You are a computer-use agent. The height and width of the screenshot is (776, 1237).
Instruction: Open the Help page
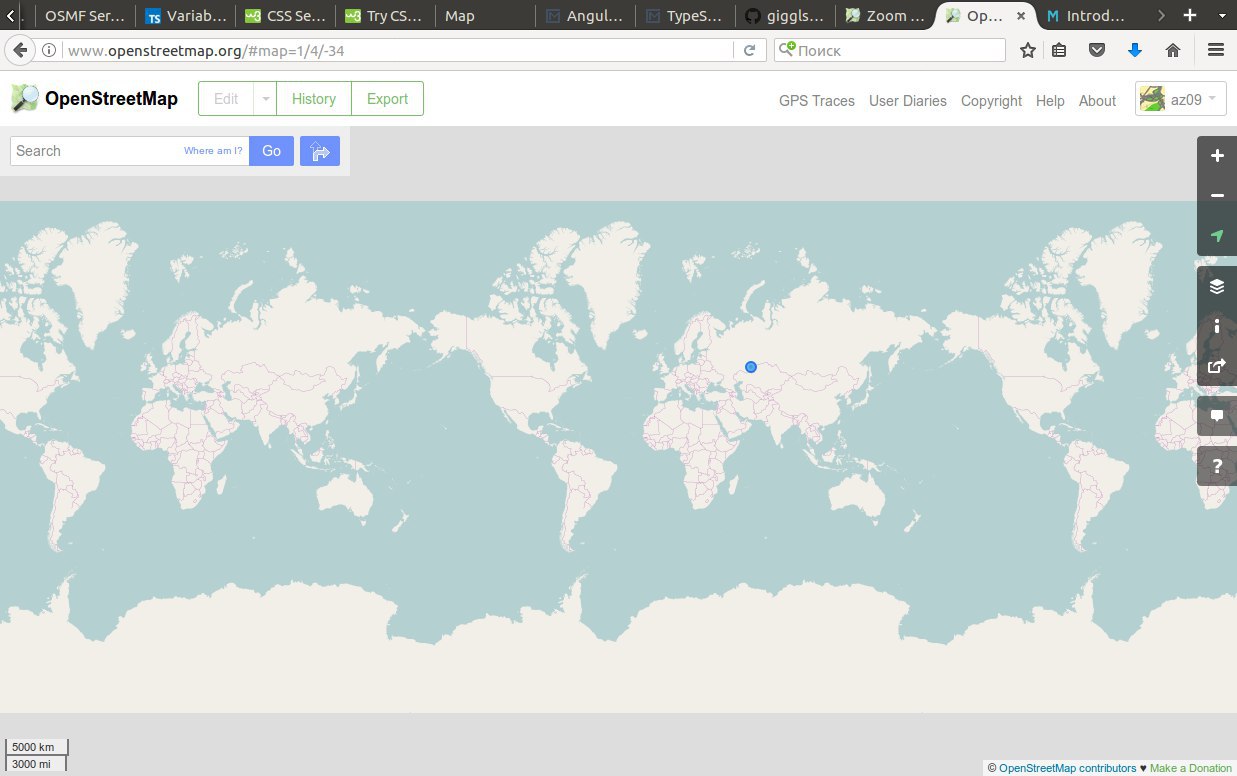pyautogui.click(x=1050, y=100)
